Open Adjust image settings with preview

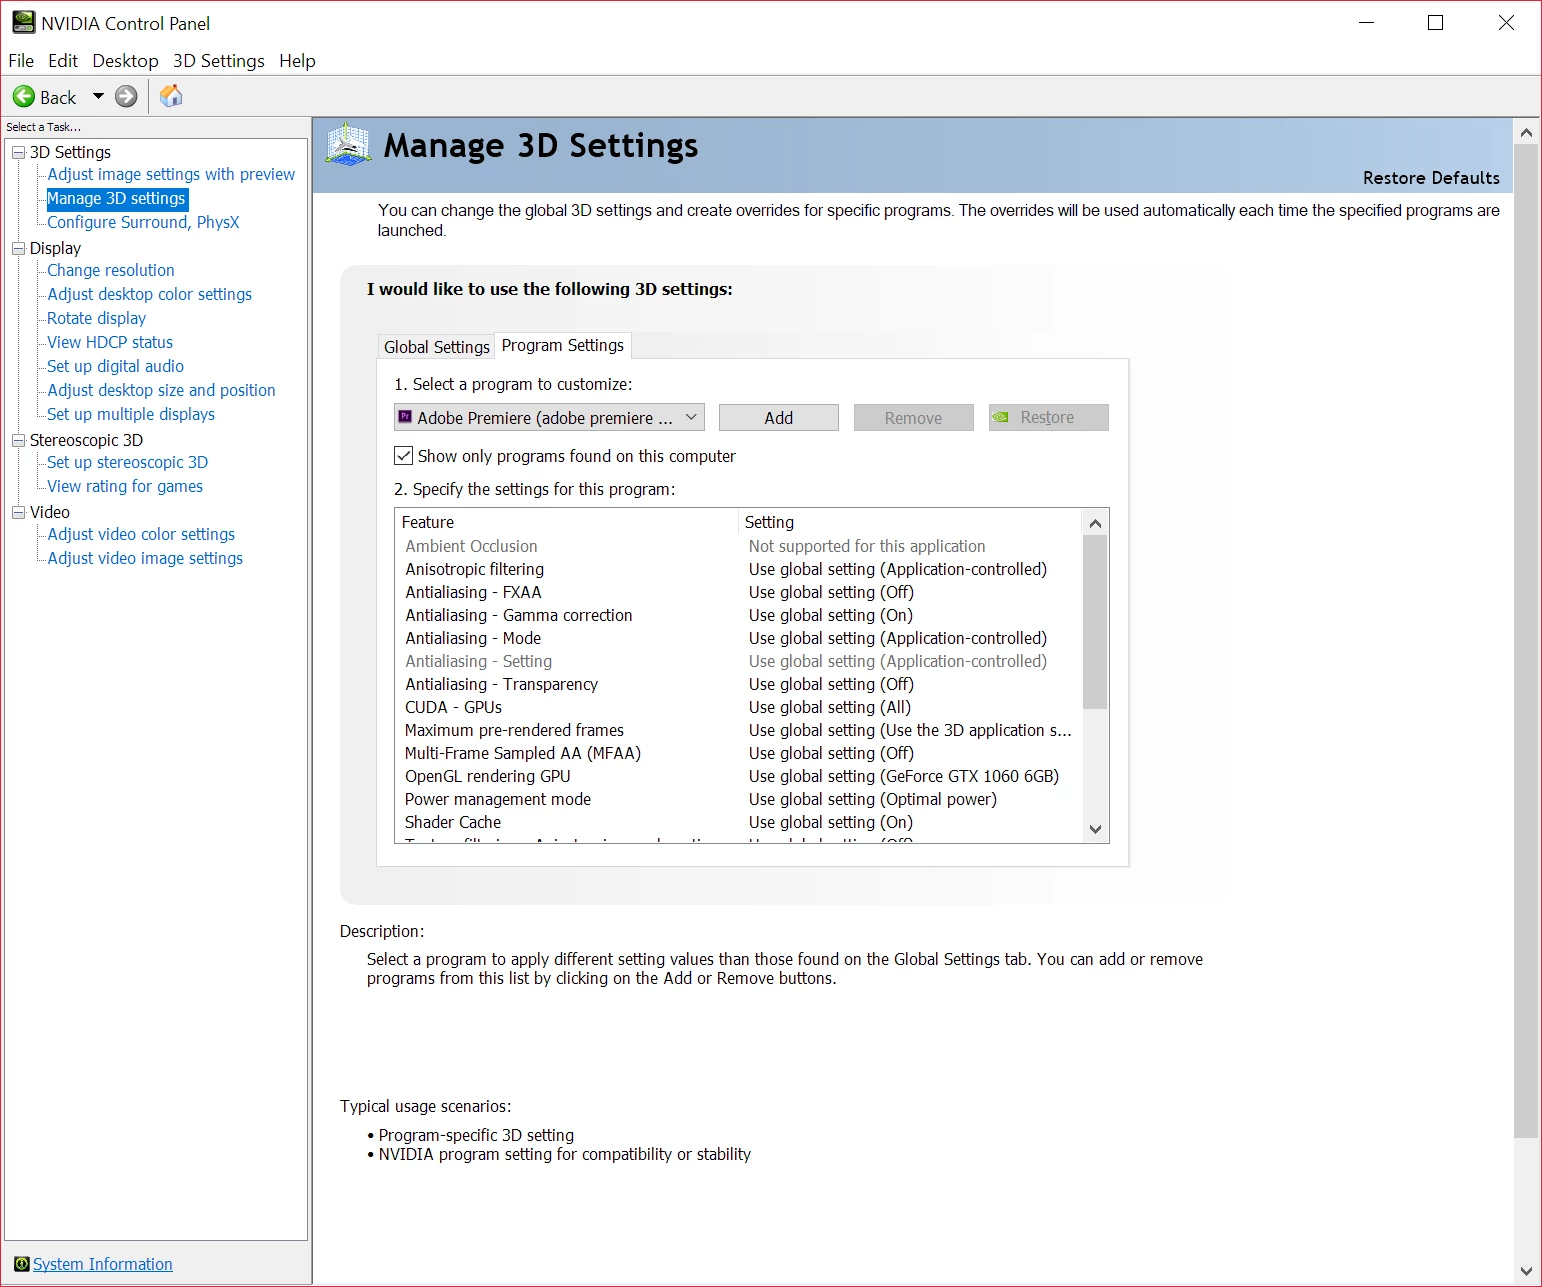tap(171, 174)
